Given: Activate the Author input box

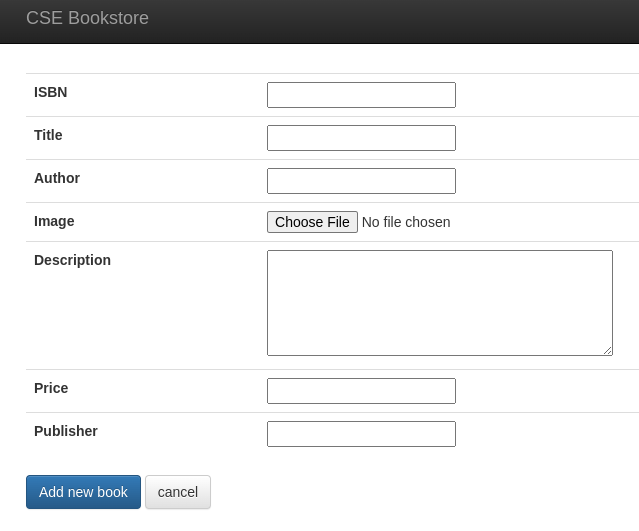Looking at the screenshot, I should click(x=361, y=181).
